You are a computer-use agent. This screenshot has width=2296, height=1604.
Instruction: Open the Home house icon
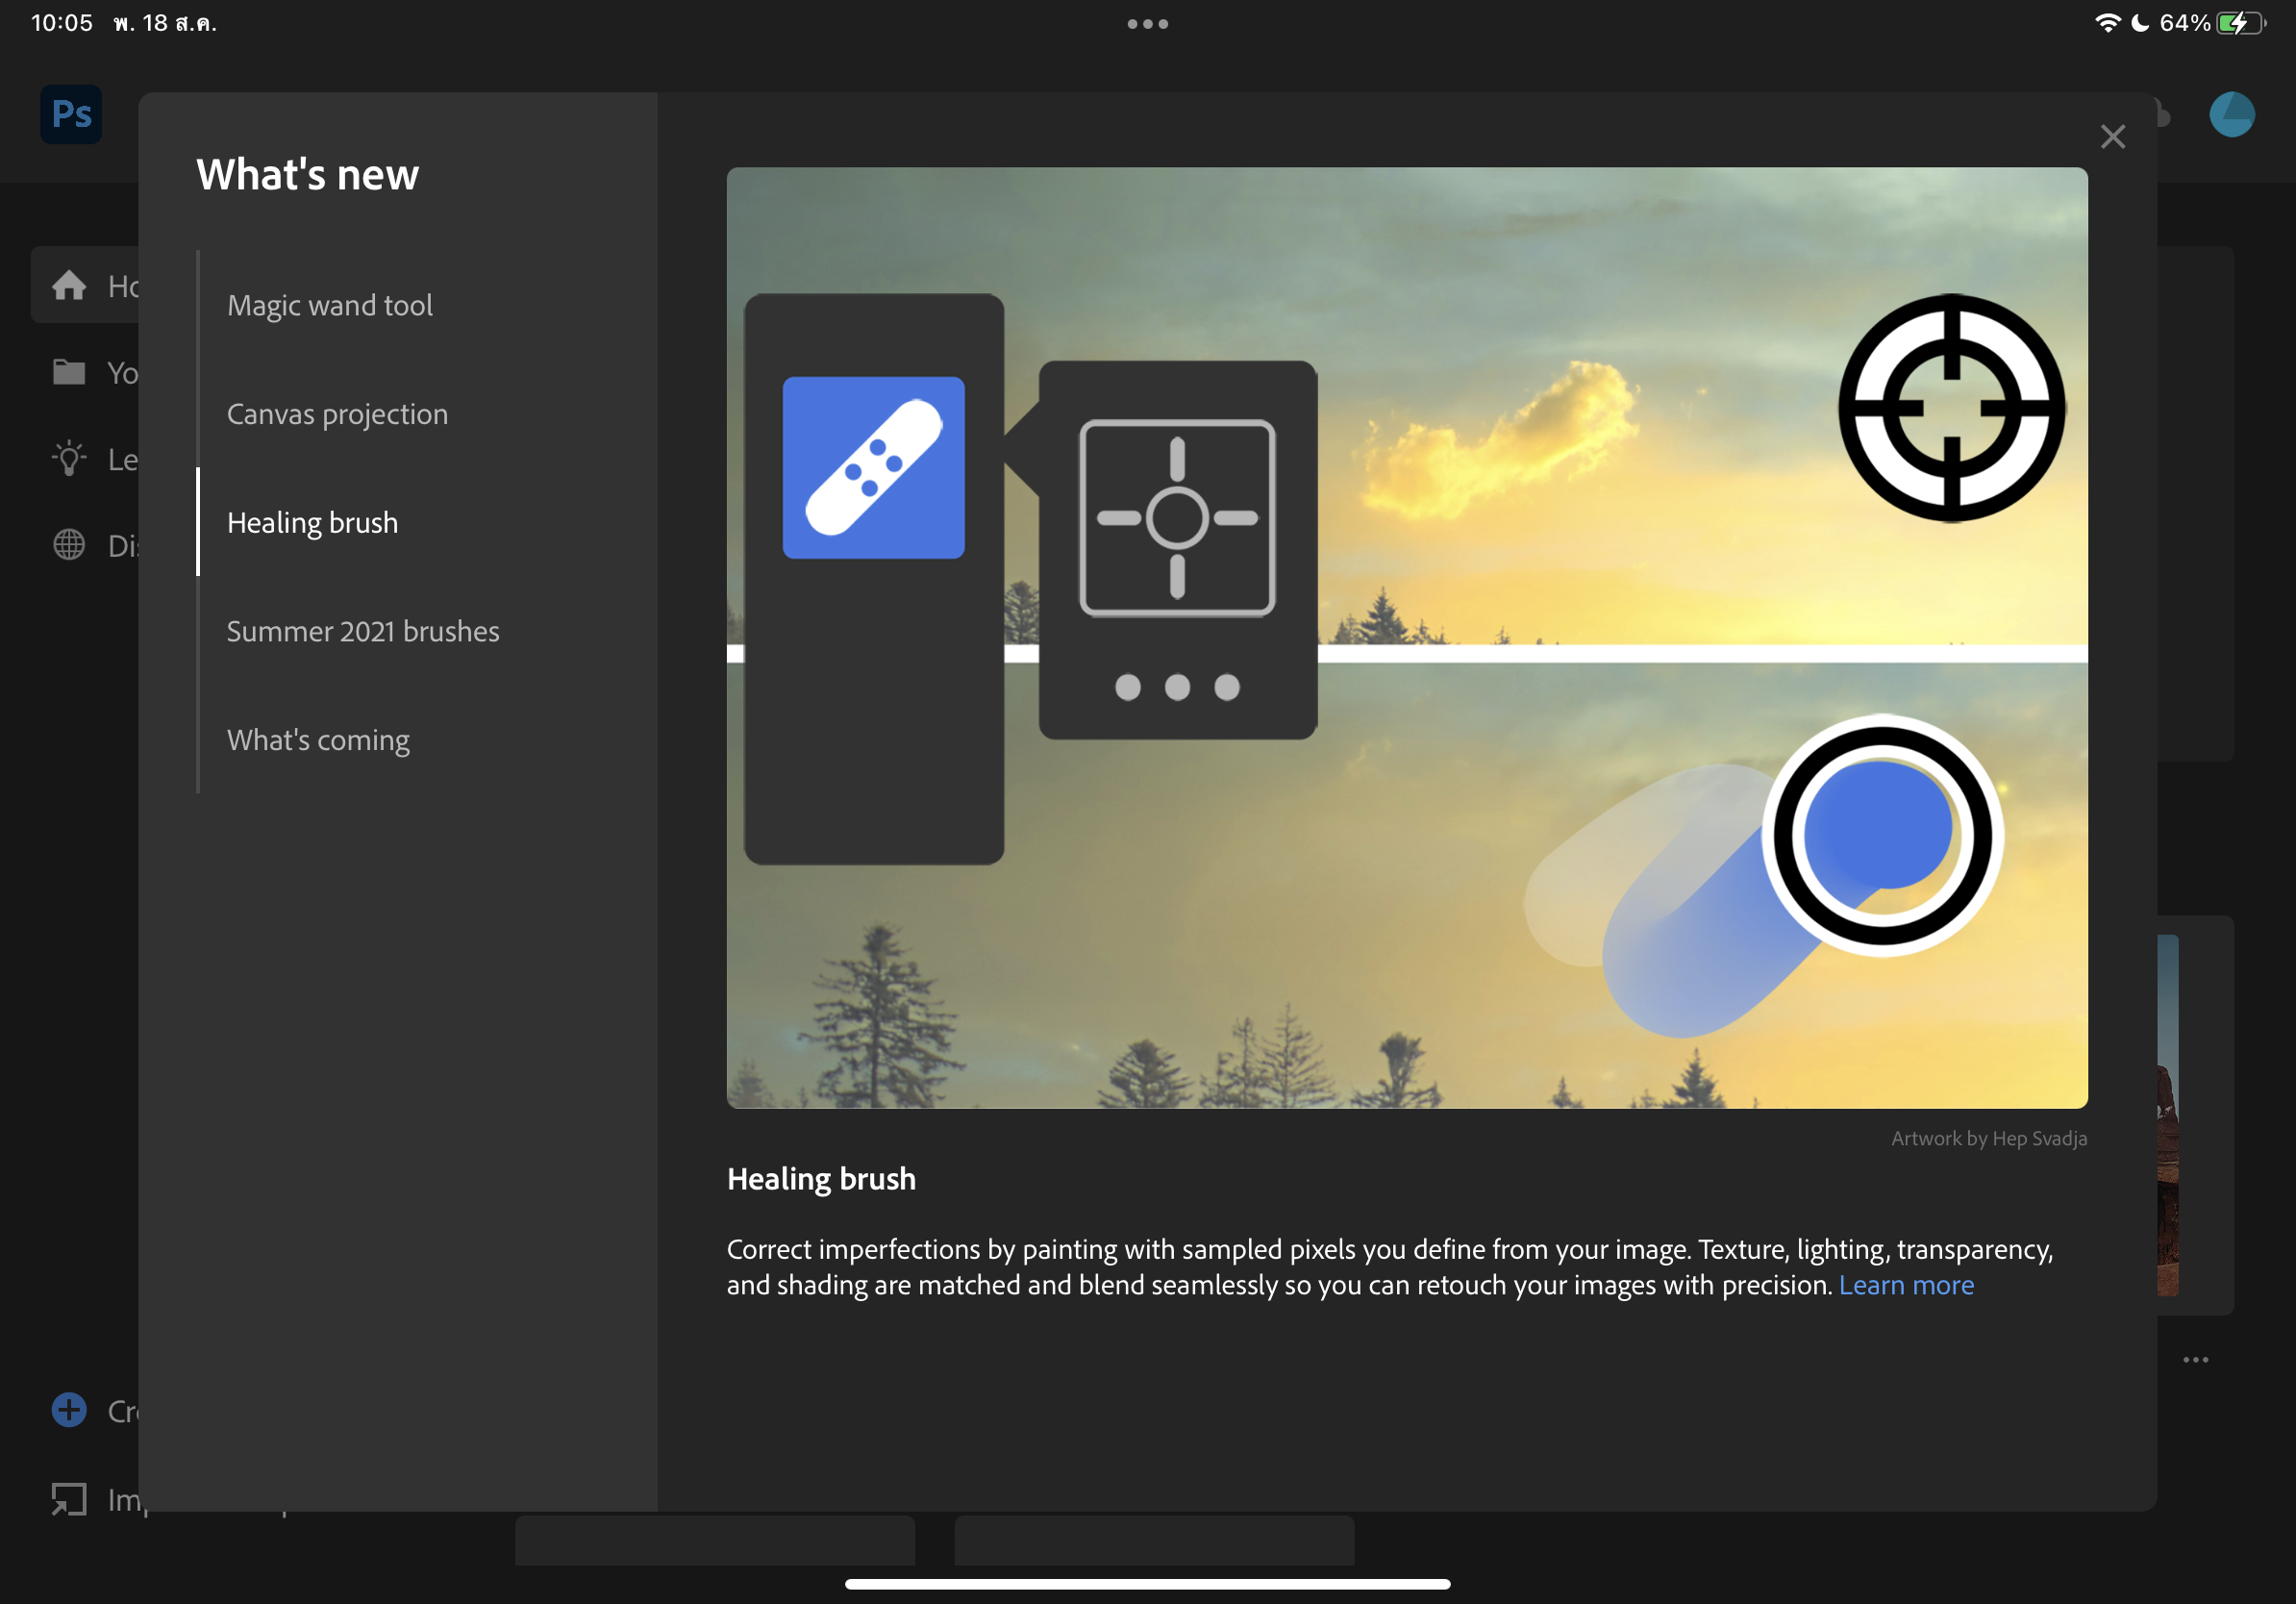69,286
